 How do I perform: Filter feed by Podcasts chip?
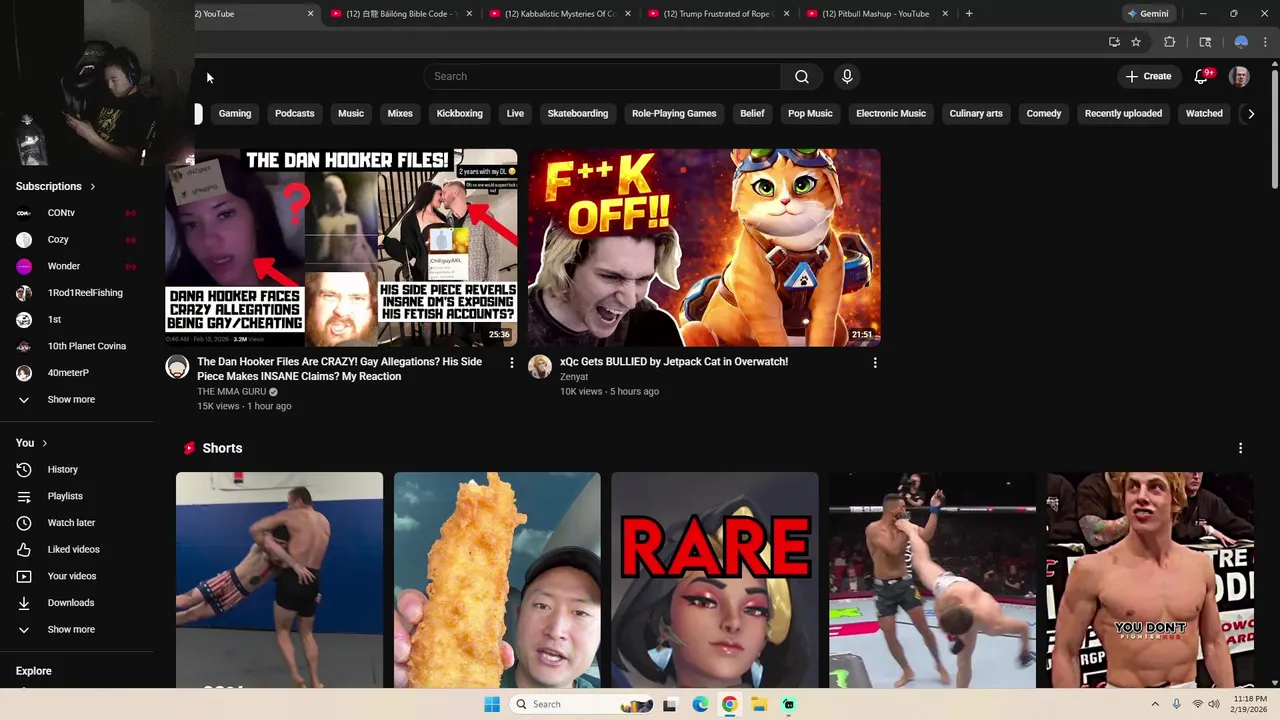pyautogui.click(x=294, y=114)
